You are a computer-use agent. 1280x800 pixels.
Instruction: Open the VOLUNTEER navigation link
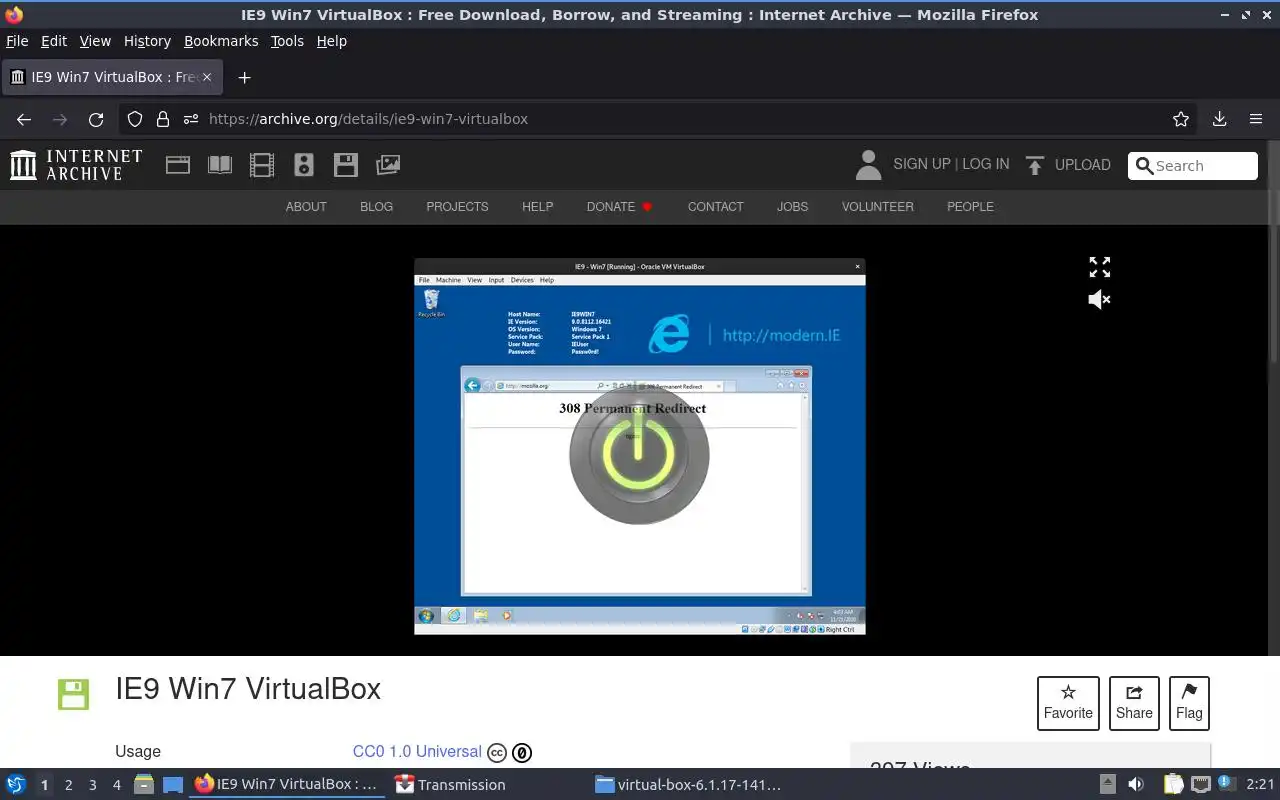pos(877,207)
